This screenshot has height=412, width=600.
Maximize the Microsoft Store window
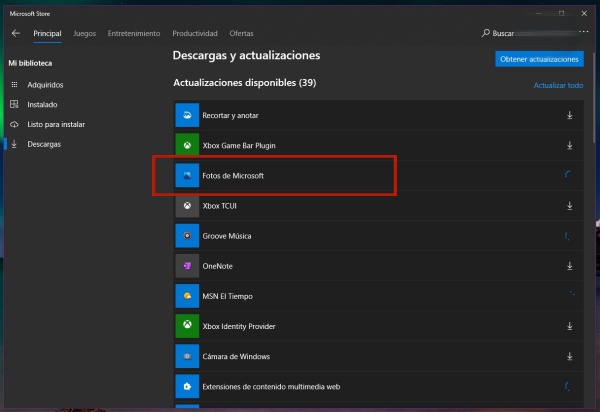coord(561,13)
